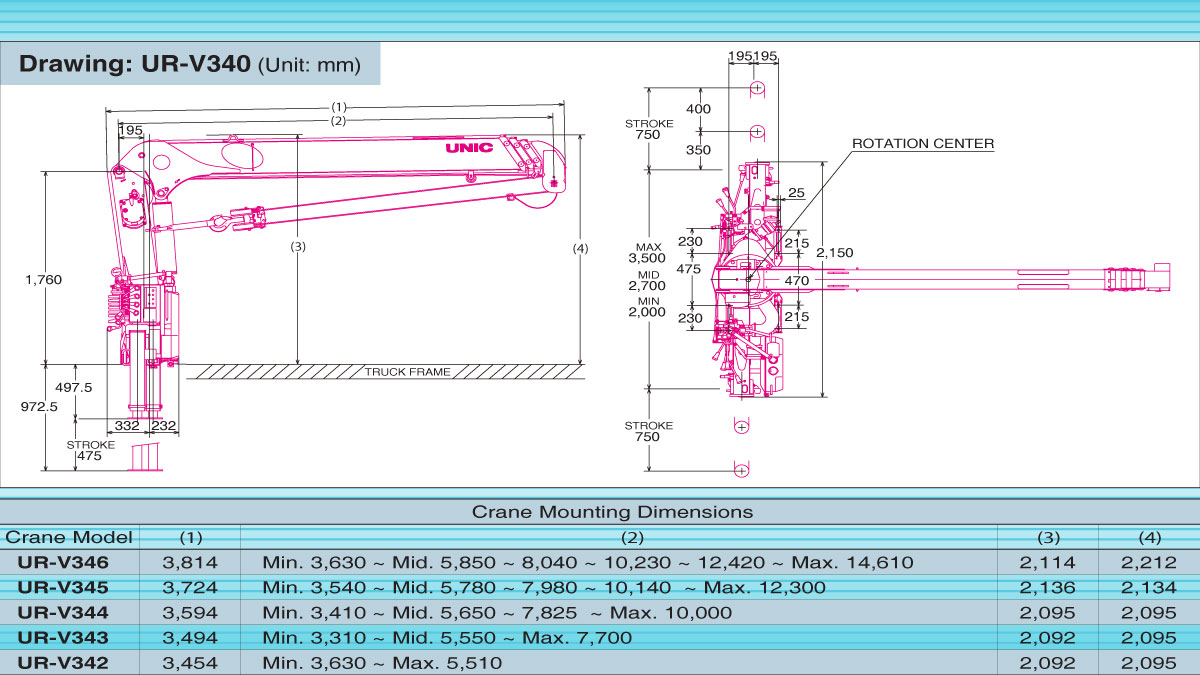Click the "MAX 3,500" outrigger span label
1200x675 pixels.
pyautogui.click(x=649, y=252)
